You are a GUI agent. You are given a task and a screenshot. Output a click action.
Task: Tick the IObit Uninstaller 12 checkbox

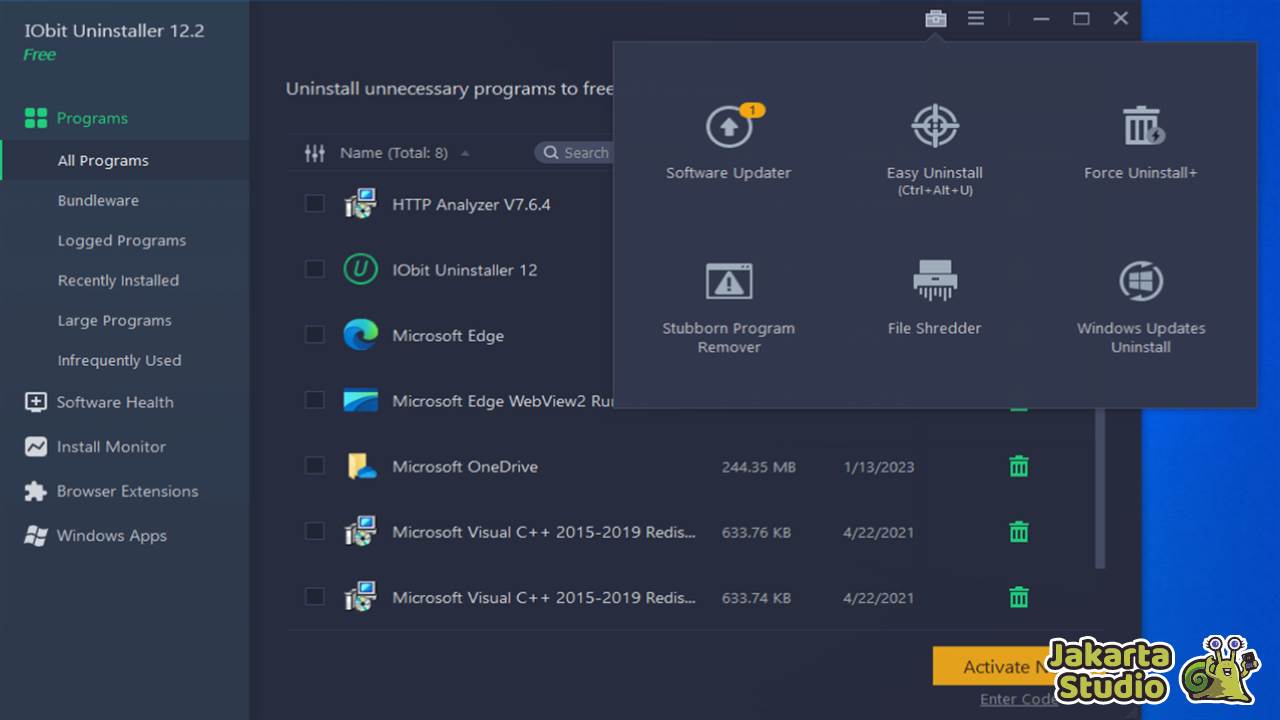(314, 269)
